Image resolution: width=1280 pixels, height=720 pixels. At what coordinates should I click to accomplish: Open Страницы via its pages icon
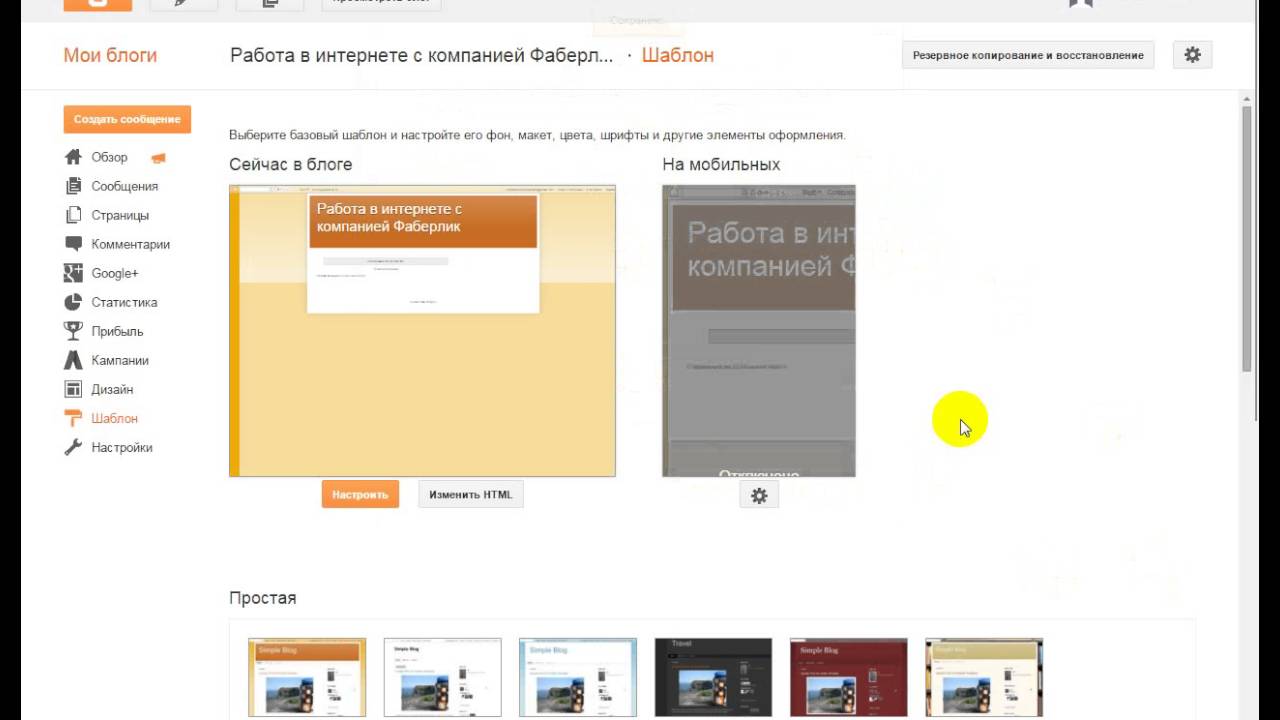73,215
